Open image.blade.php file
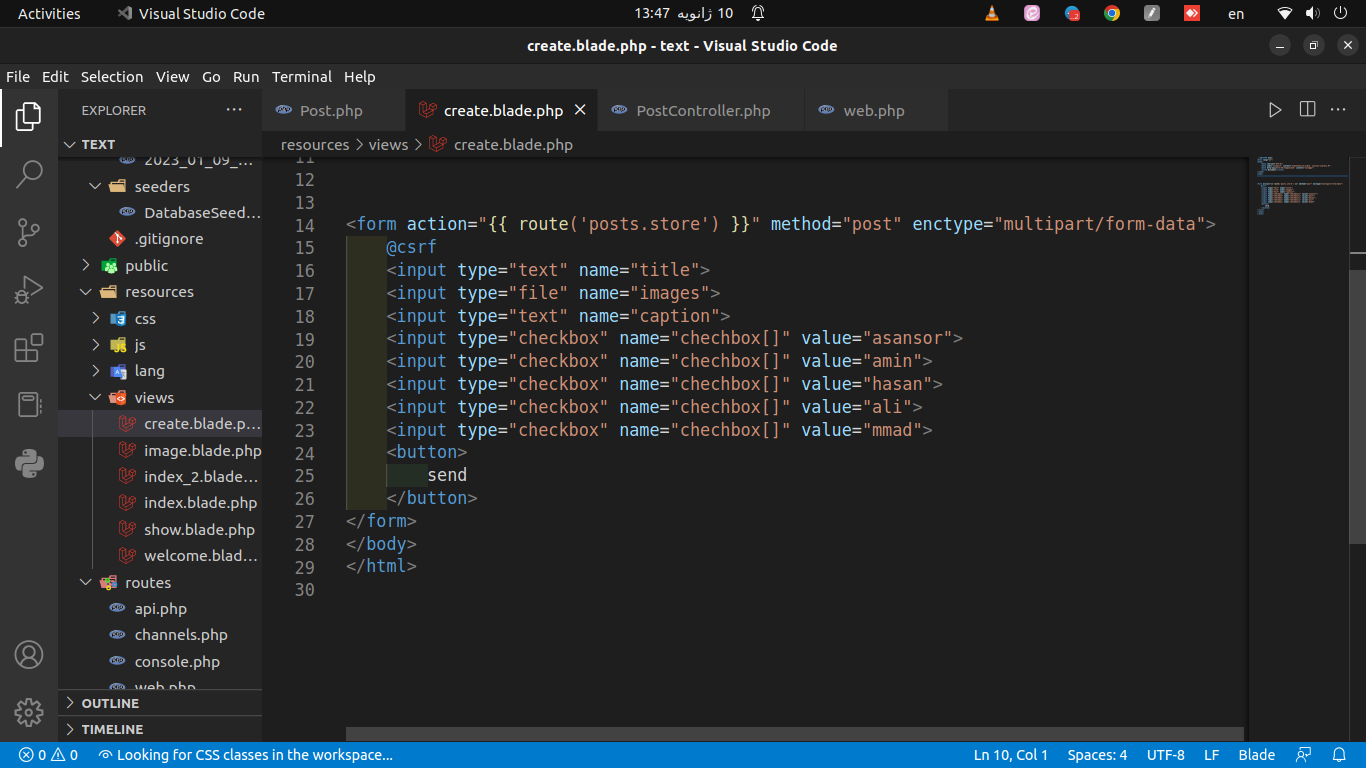Screen dimensions: 1366x768 click(x=160, y=450)
